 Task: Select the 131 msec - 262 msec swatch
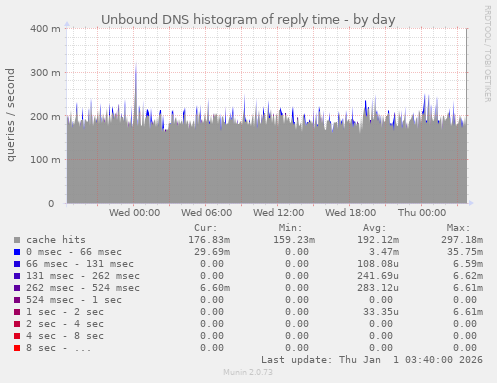pyautogui.click(x=17, y=276)
